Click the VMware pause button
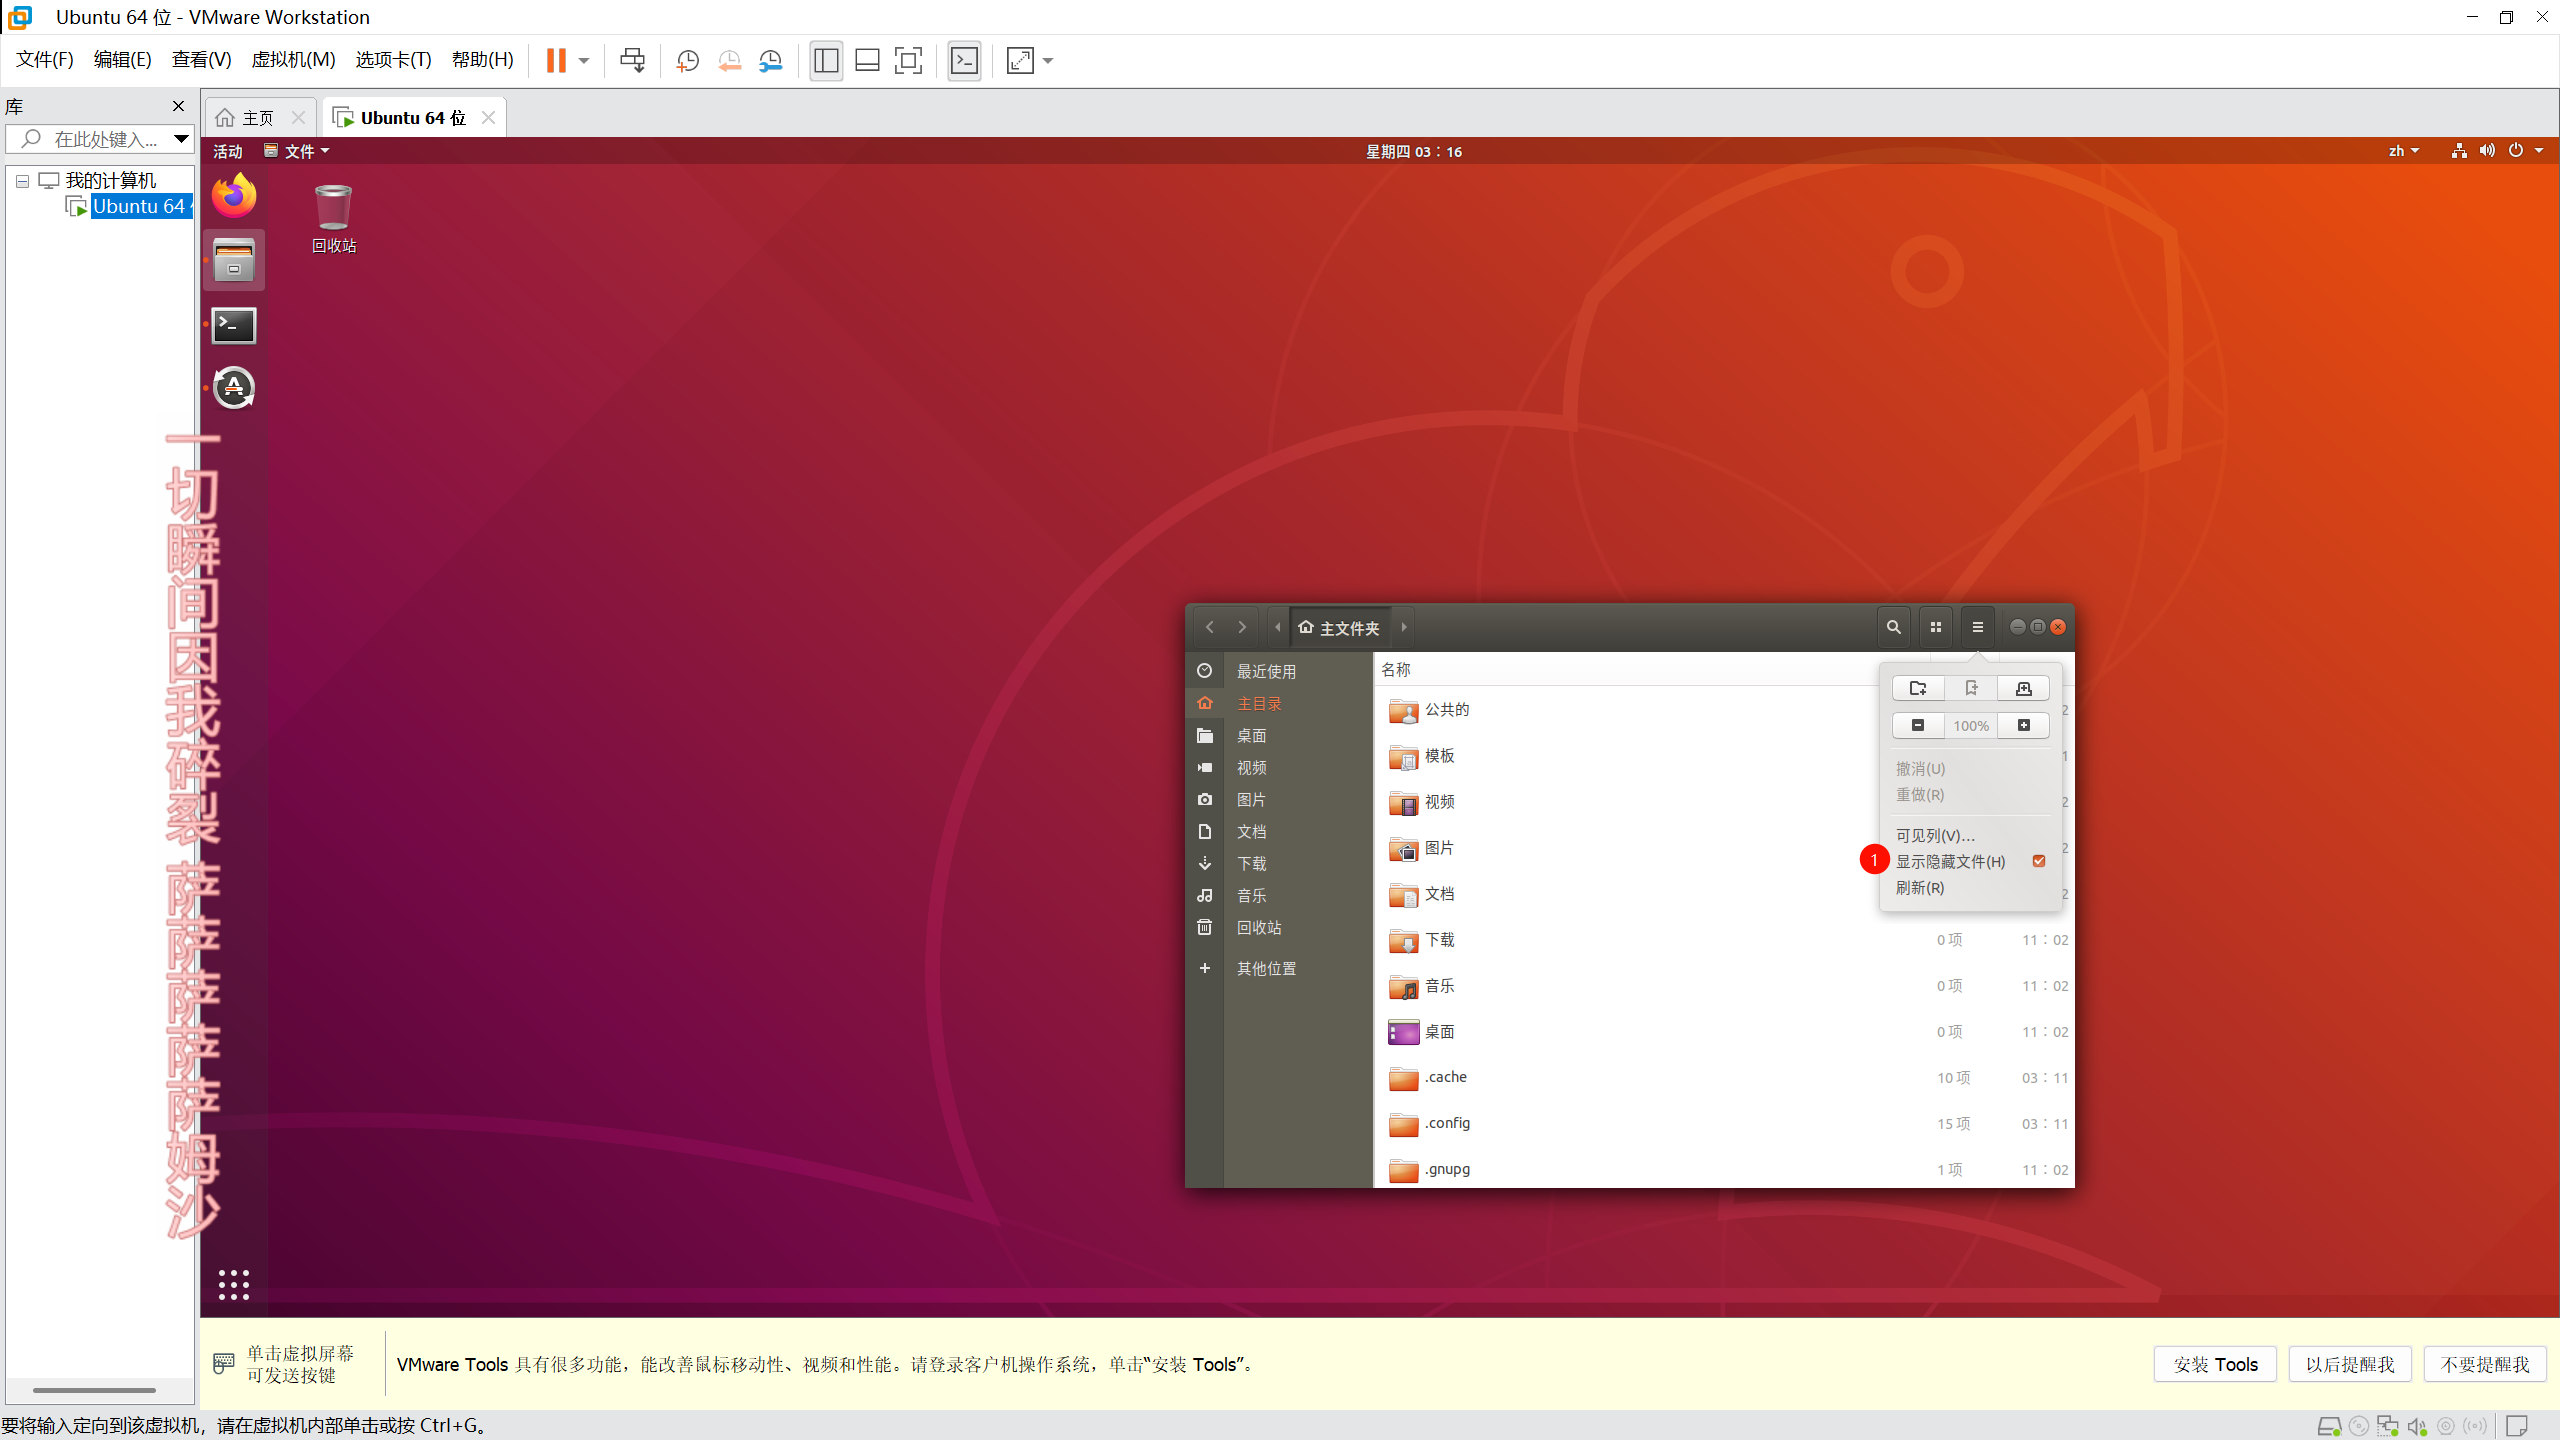 coord(556,61)
